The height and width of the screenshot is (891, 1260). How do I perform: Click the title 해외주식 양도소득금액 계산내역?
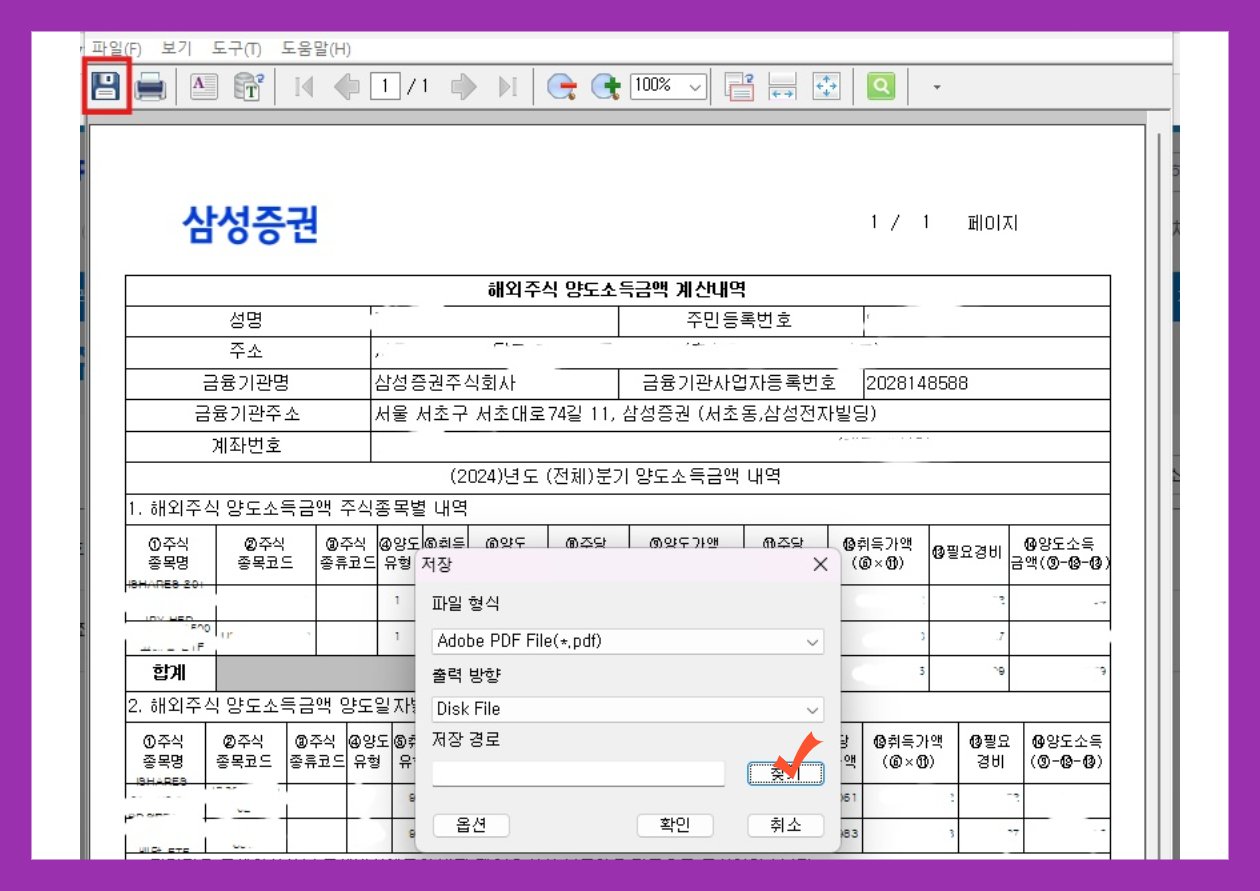coord(617,290)
